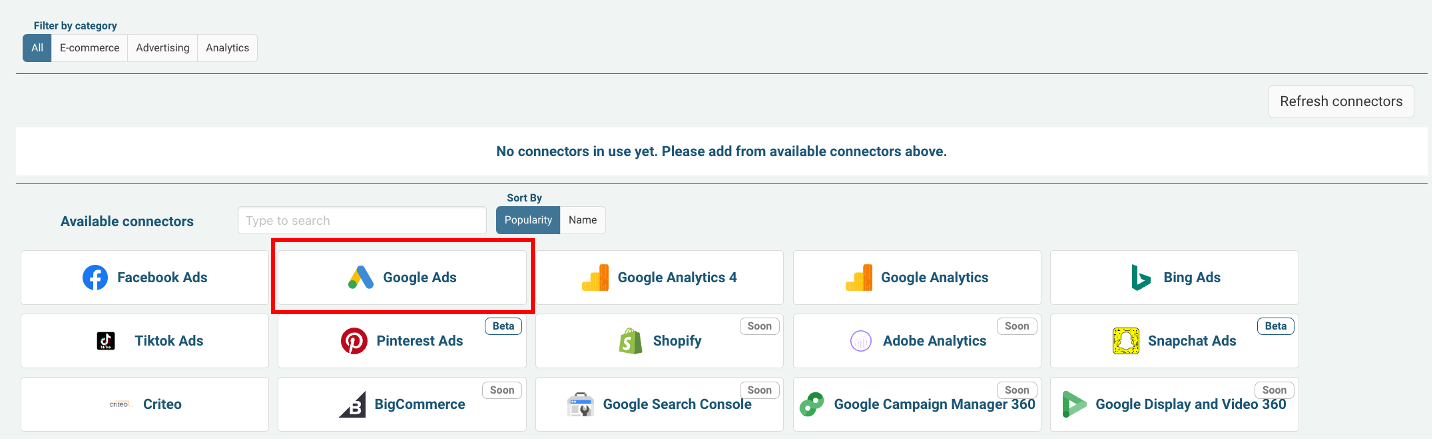Select the Pinterest Ads logo icon

coord(354,341)
